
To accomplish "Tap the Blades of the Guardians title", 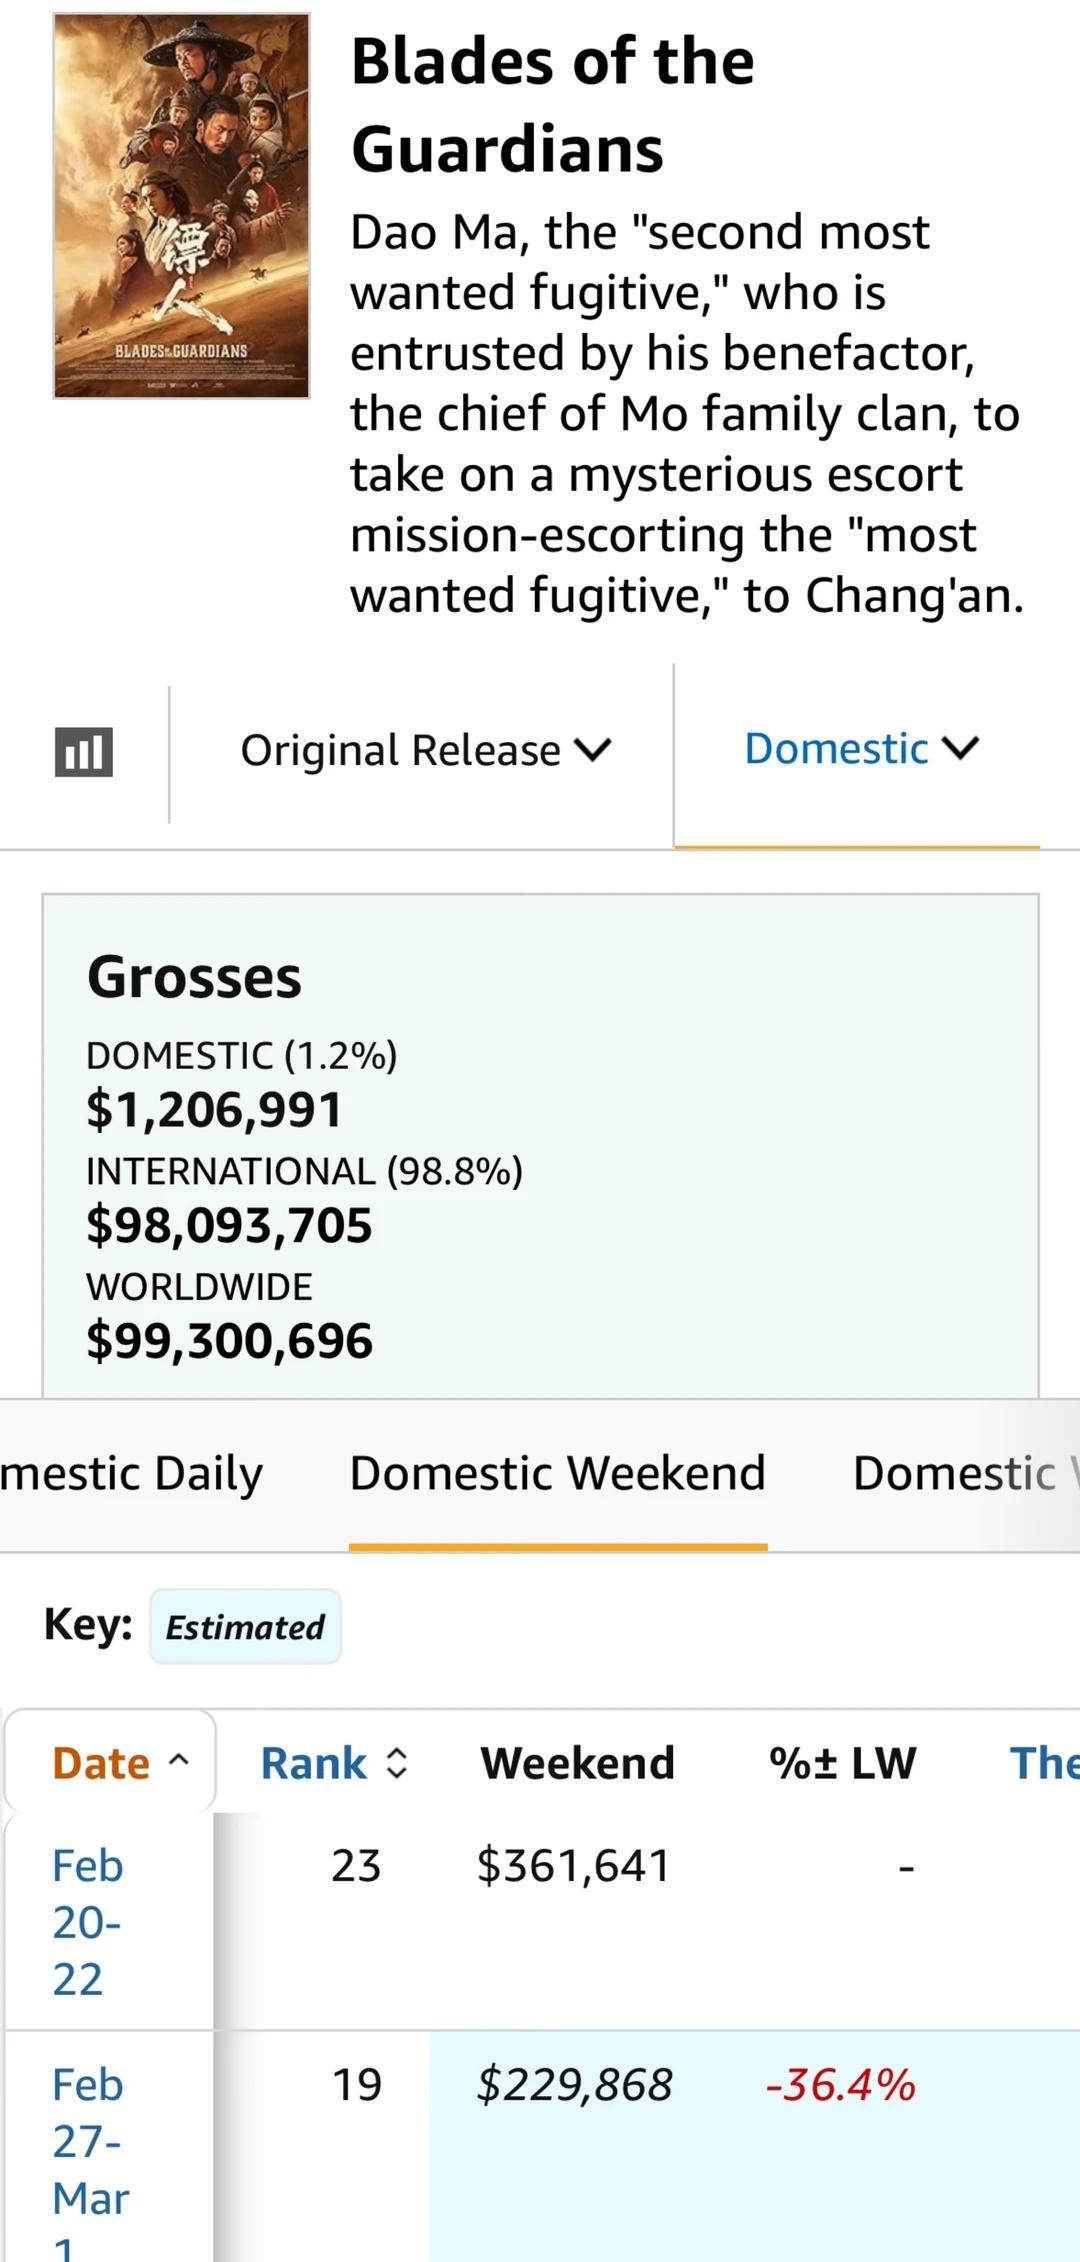I will coord(552,105).
